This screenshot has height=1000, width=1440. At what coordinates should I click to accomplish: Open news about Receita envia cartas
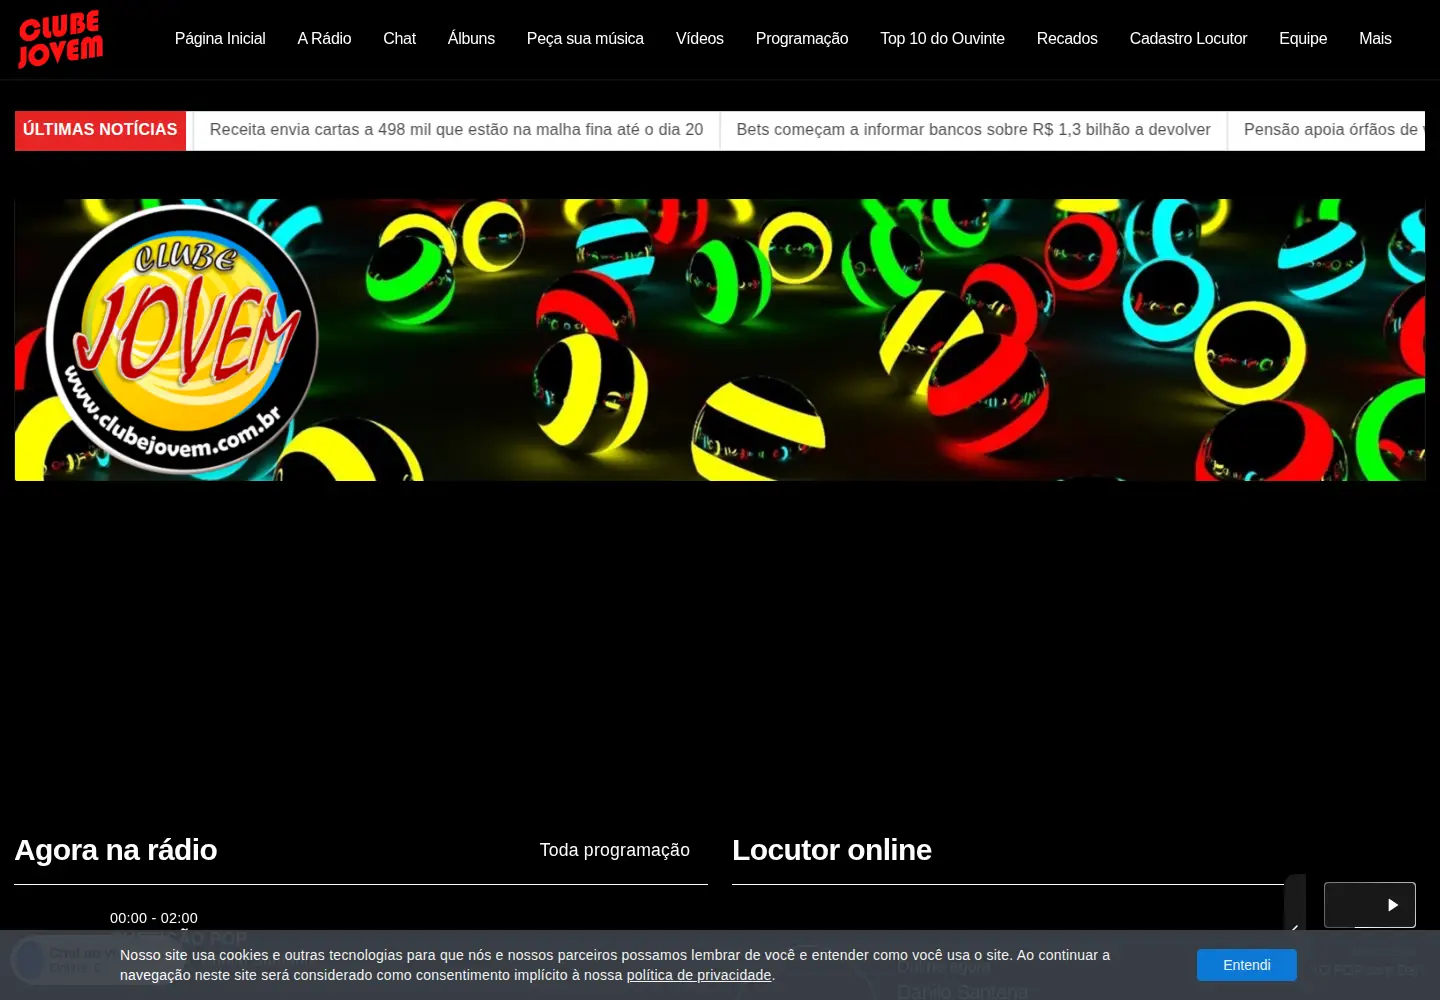pyautogui.click(x=456, y=130)
